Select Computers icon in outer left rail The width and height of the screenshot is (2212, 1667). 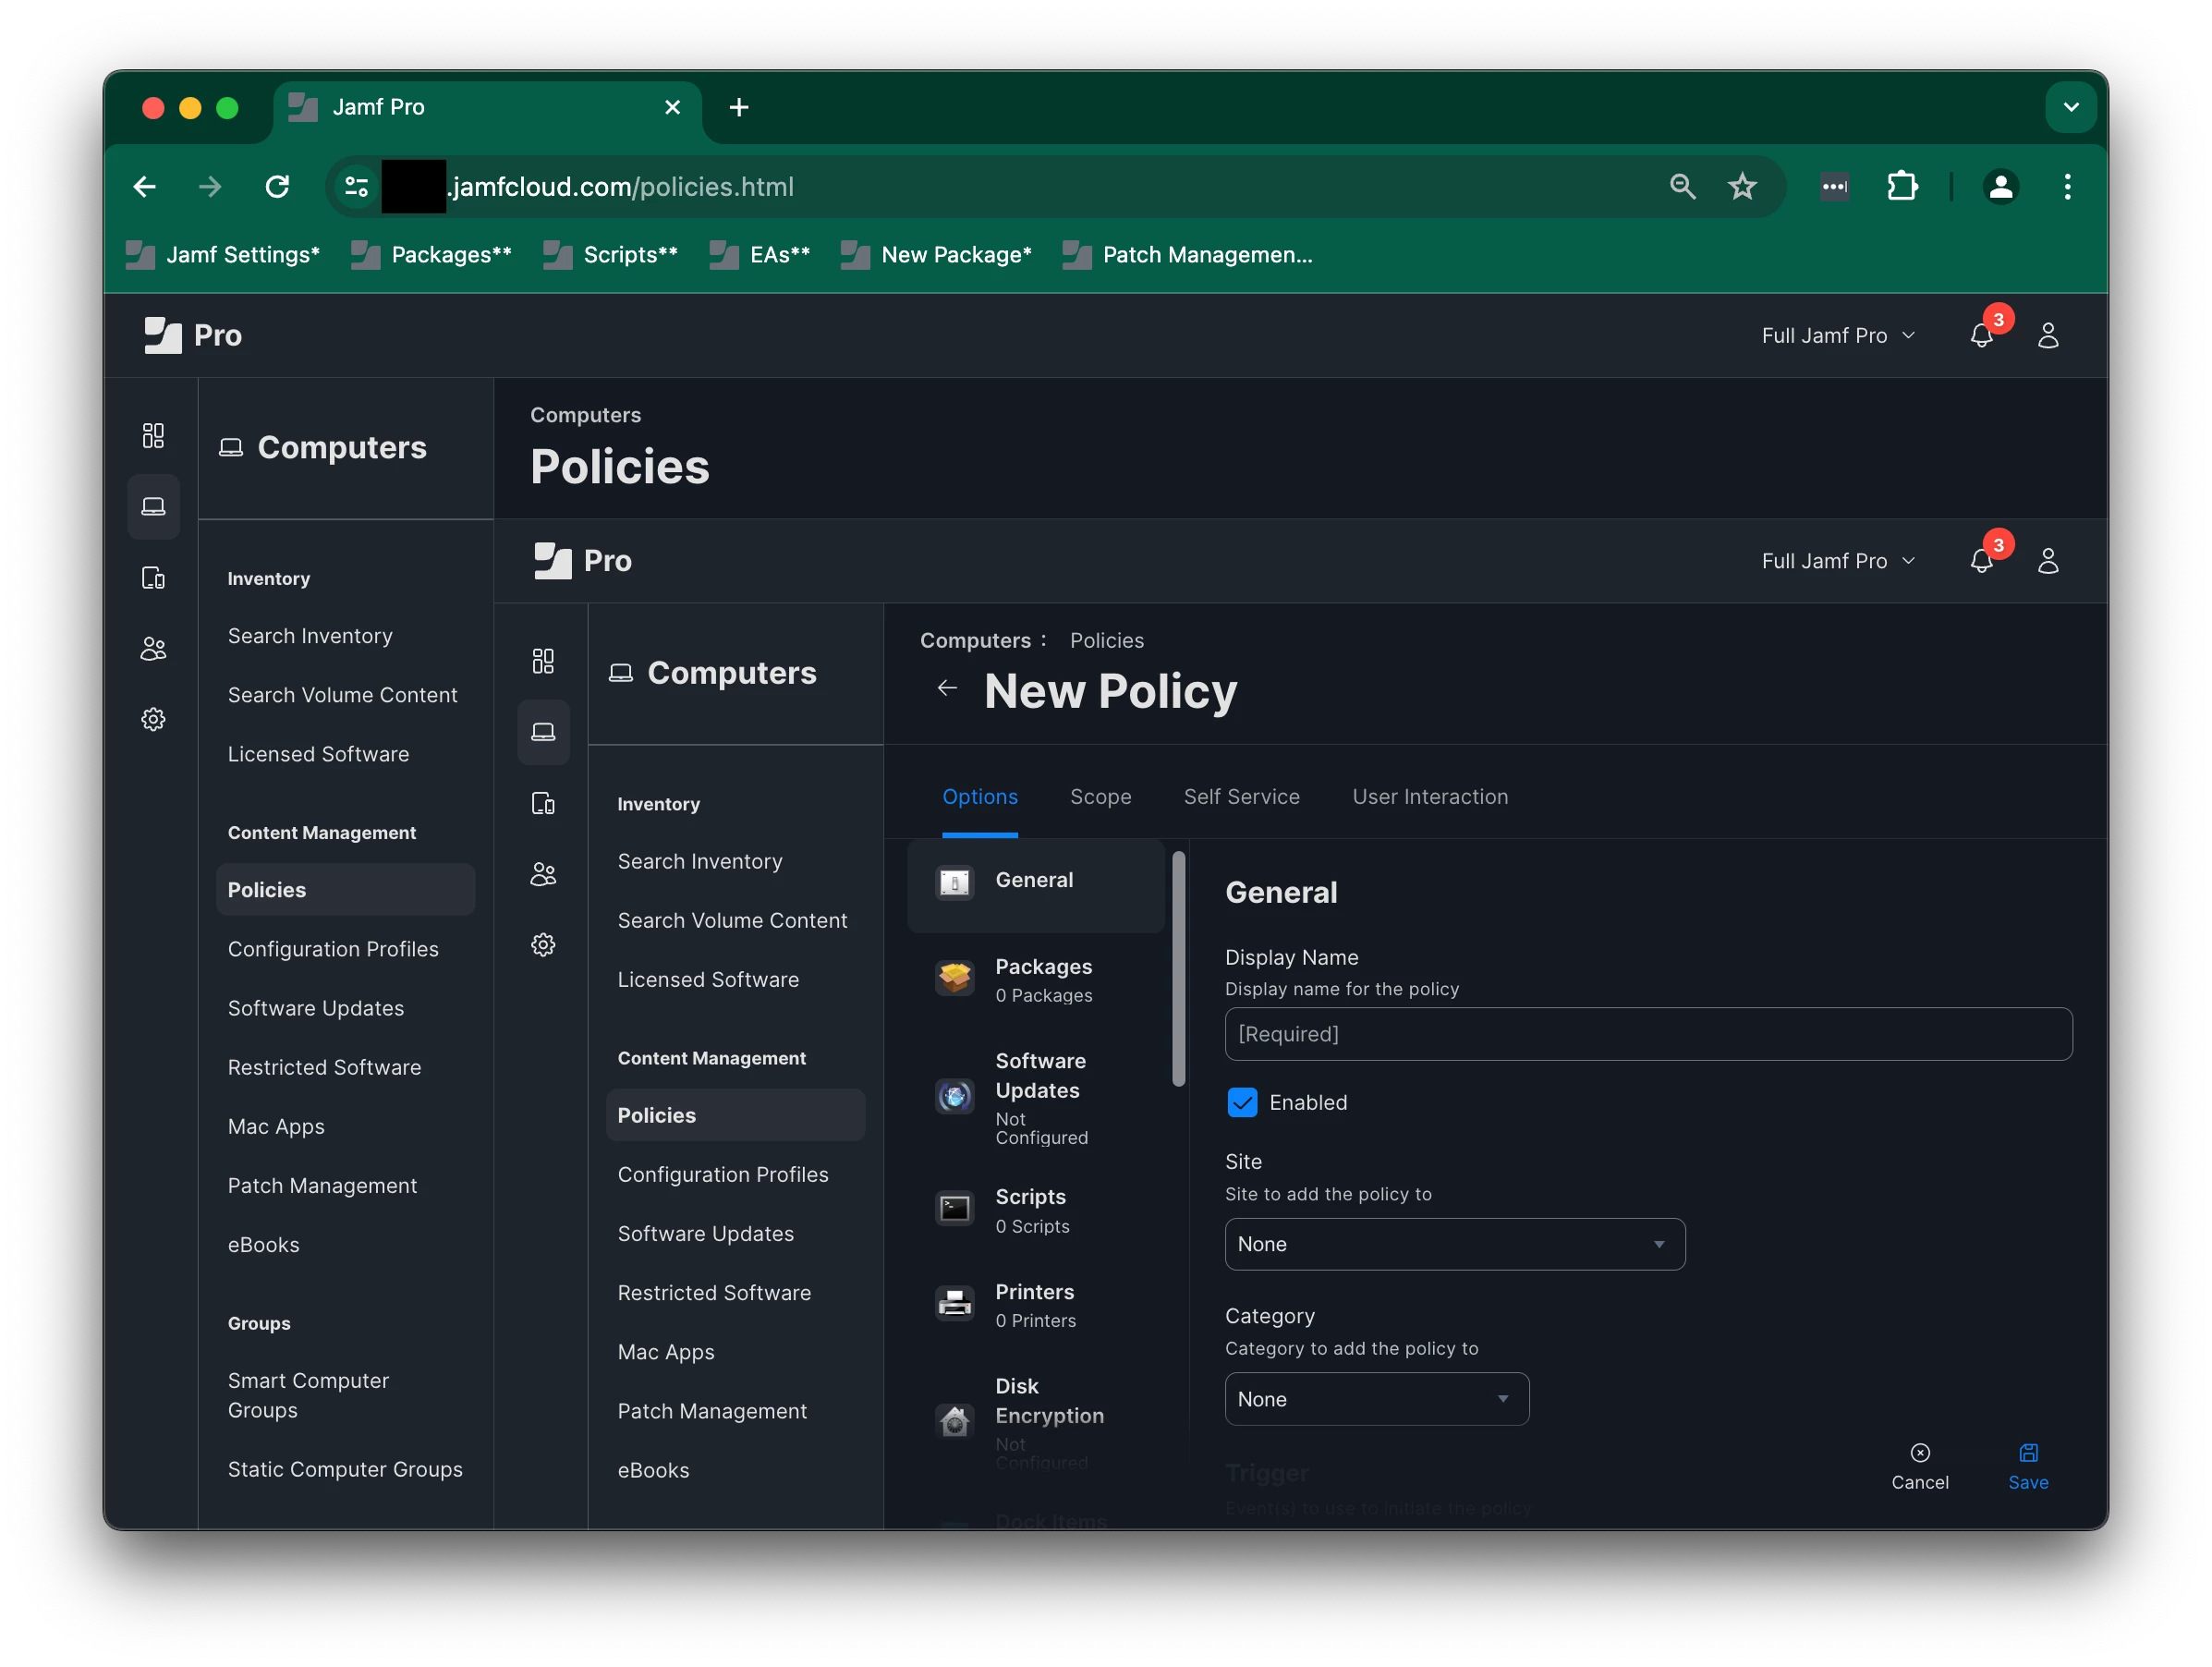(x=153, y=507)
